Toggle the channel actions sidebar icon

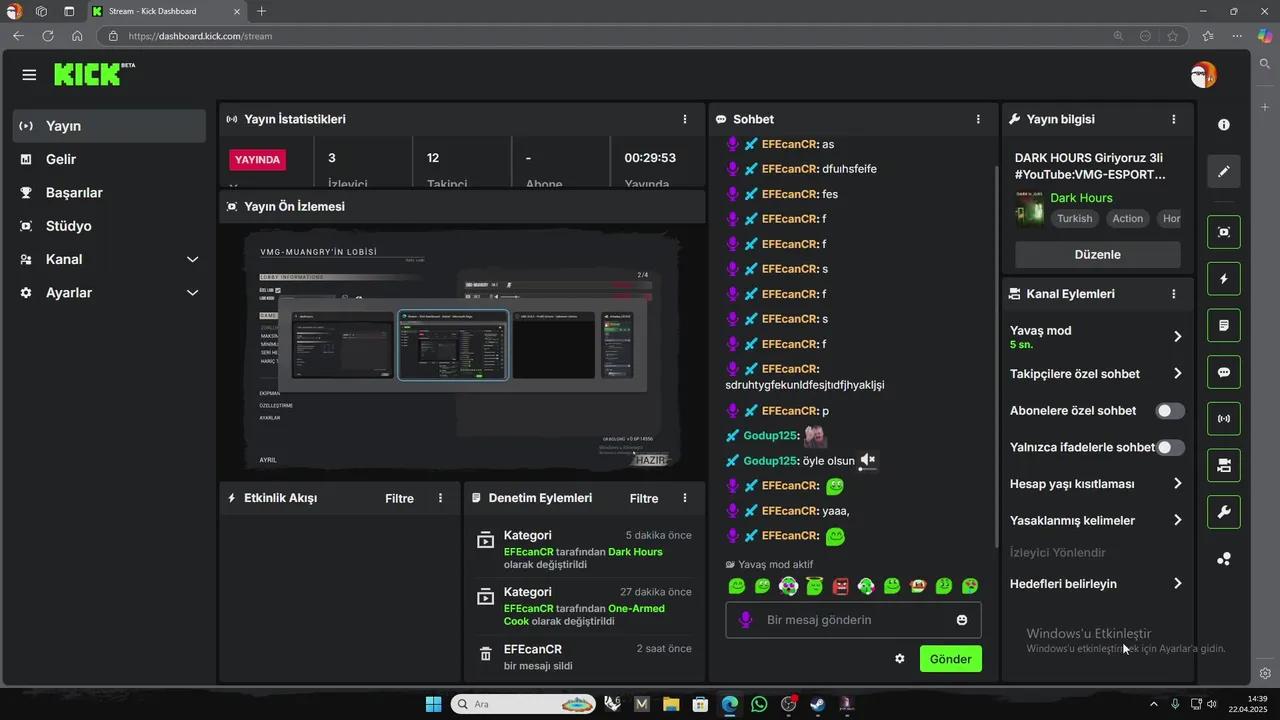pos(1224,466)
